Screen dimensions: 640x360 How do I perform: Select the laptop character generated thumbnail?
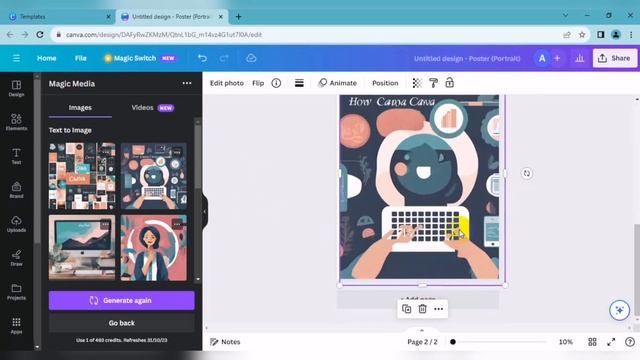153,176
